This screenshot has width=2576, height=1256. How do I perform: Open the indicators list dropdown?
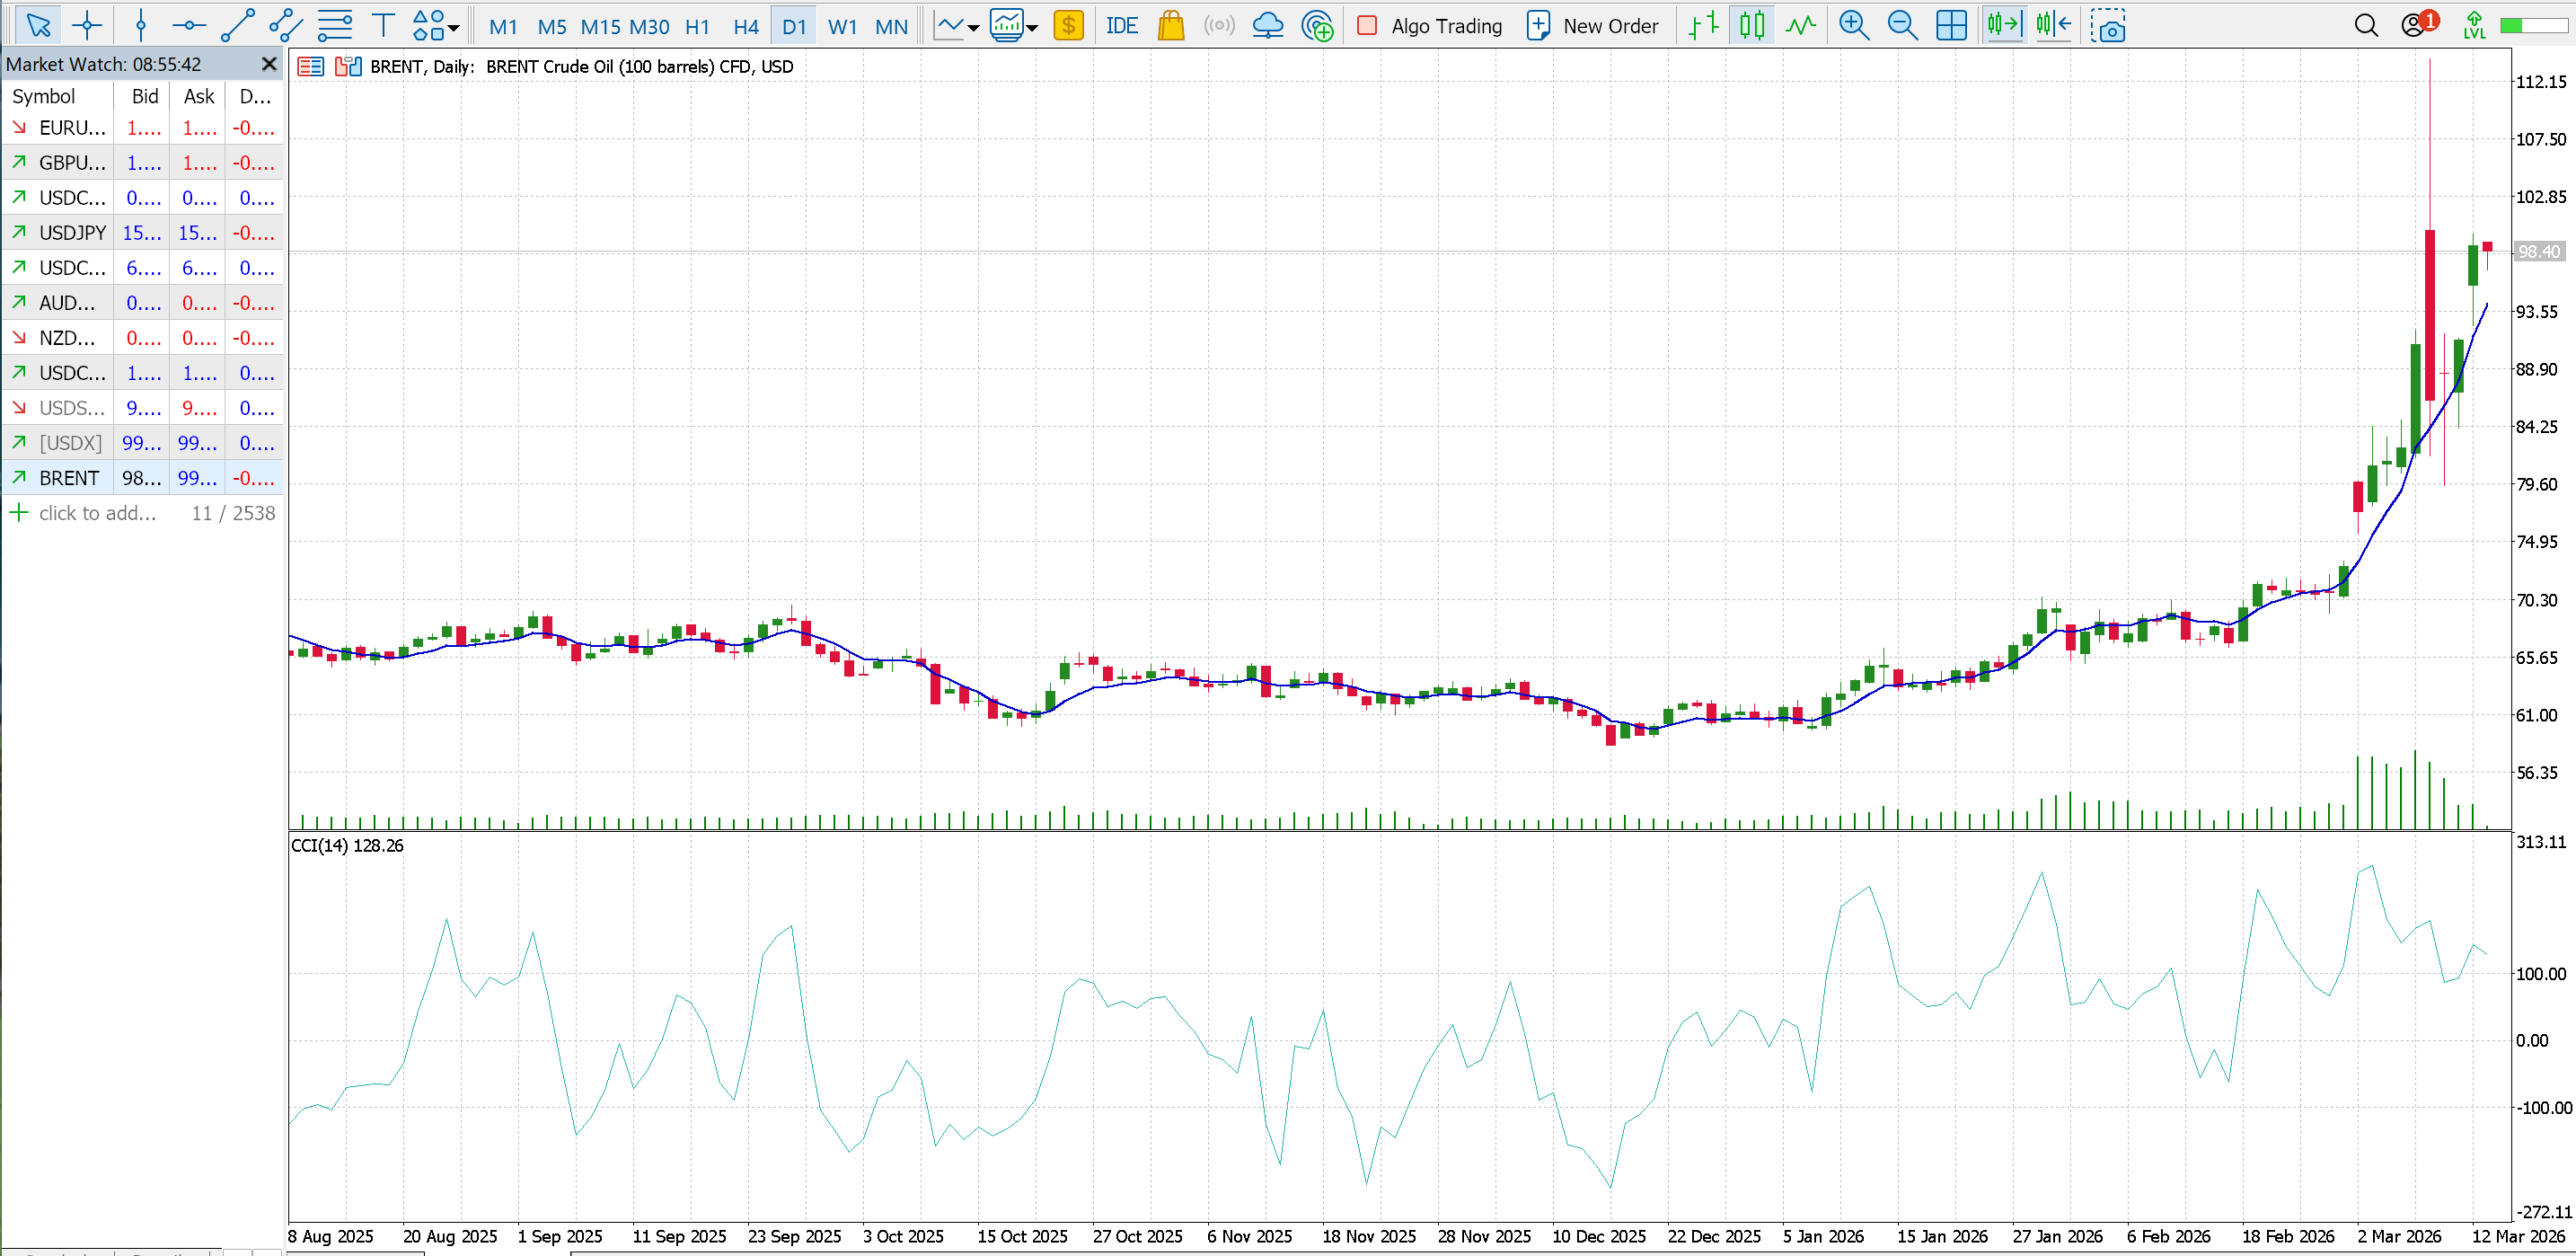point(1014,26)
